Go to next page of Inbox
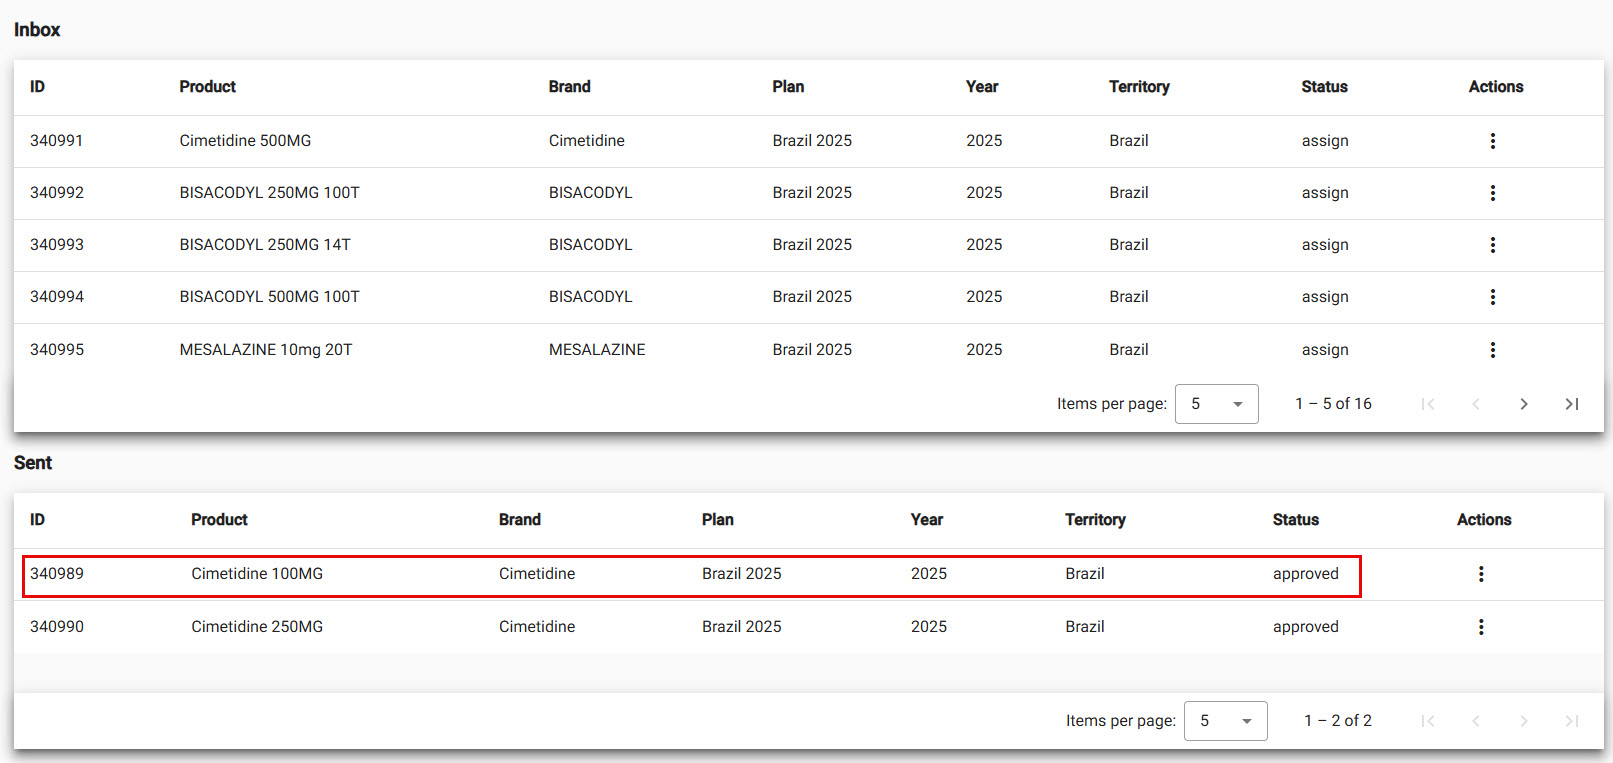The width and height of the screenshot is (1613, 763). pos(1523,404)
